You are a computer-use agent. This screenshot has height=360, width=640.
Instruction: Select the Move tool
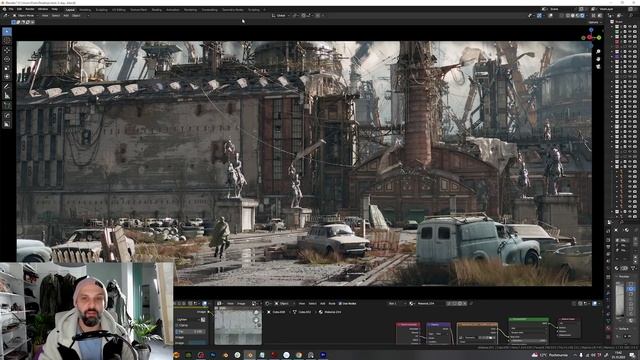[x=7, y=50]
